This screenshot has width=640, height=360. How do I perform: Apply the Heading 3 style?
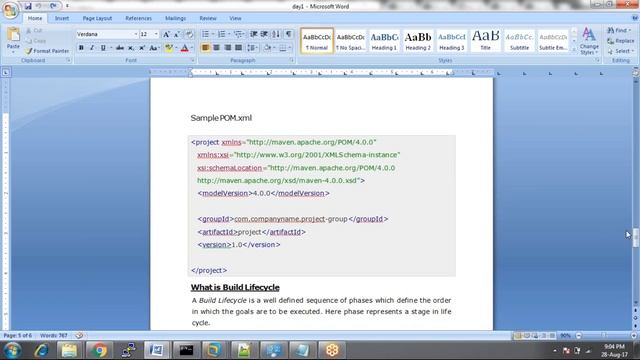click(x=452, y=41)
